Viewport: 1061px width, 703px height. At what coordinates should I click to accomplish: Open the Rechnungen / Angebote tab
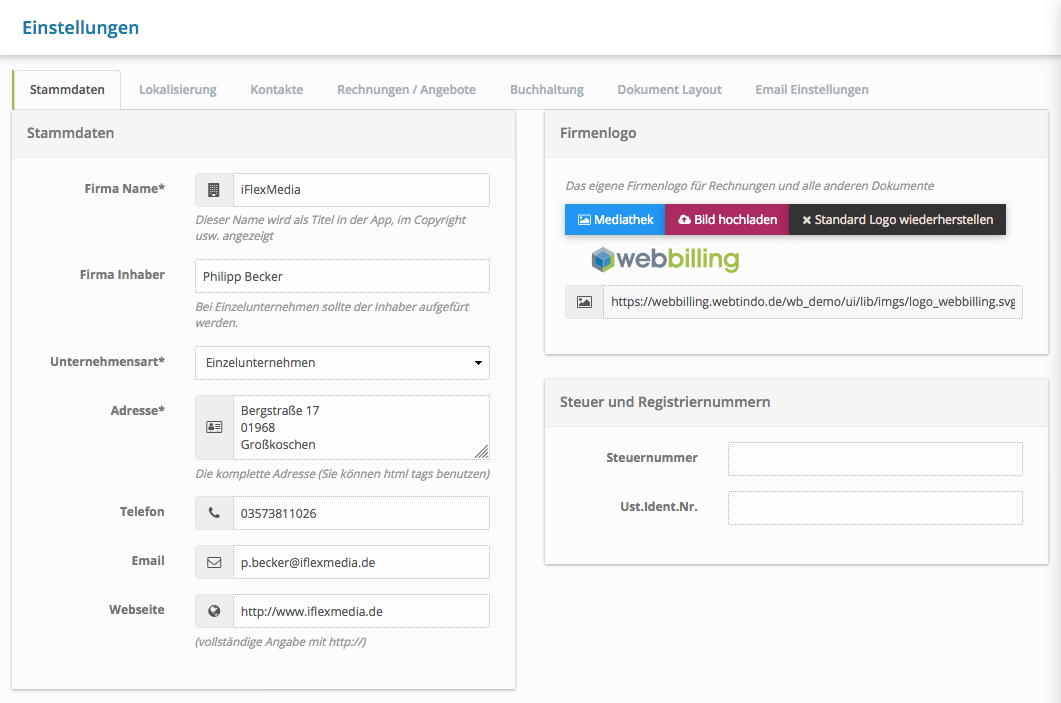tap(406, 90)
